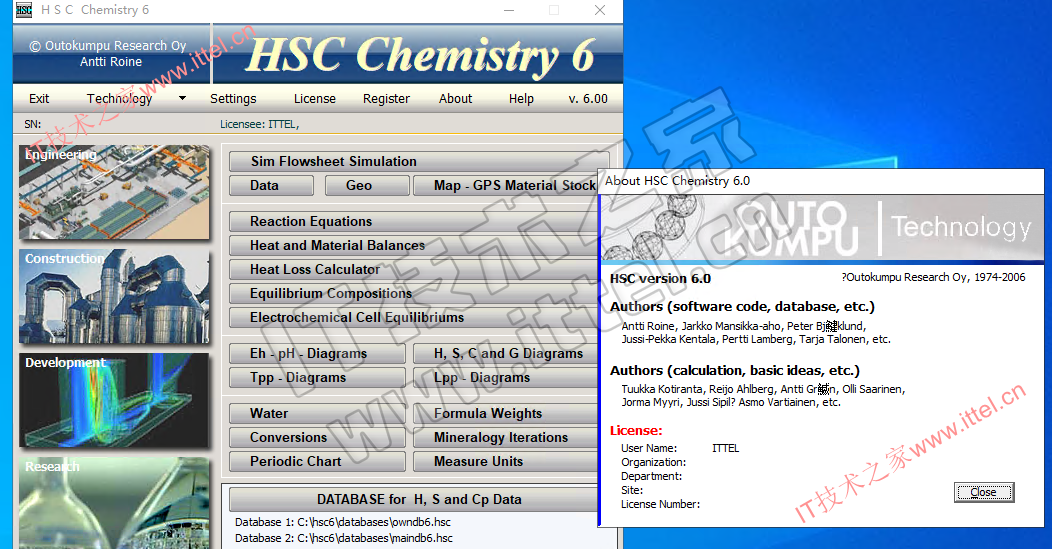The width and height of the screenshot is (1052, 549).
Task: Open the Technology menu
Action: (119, 99)
